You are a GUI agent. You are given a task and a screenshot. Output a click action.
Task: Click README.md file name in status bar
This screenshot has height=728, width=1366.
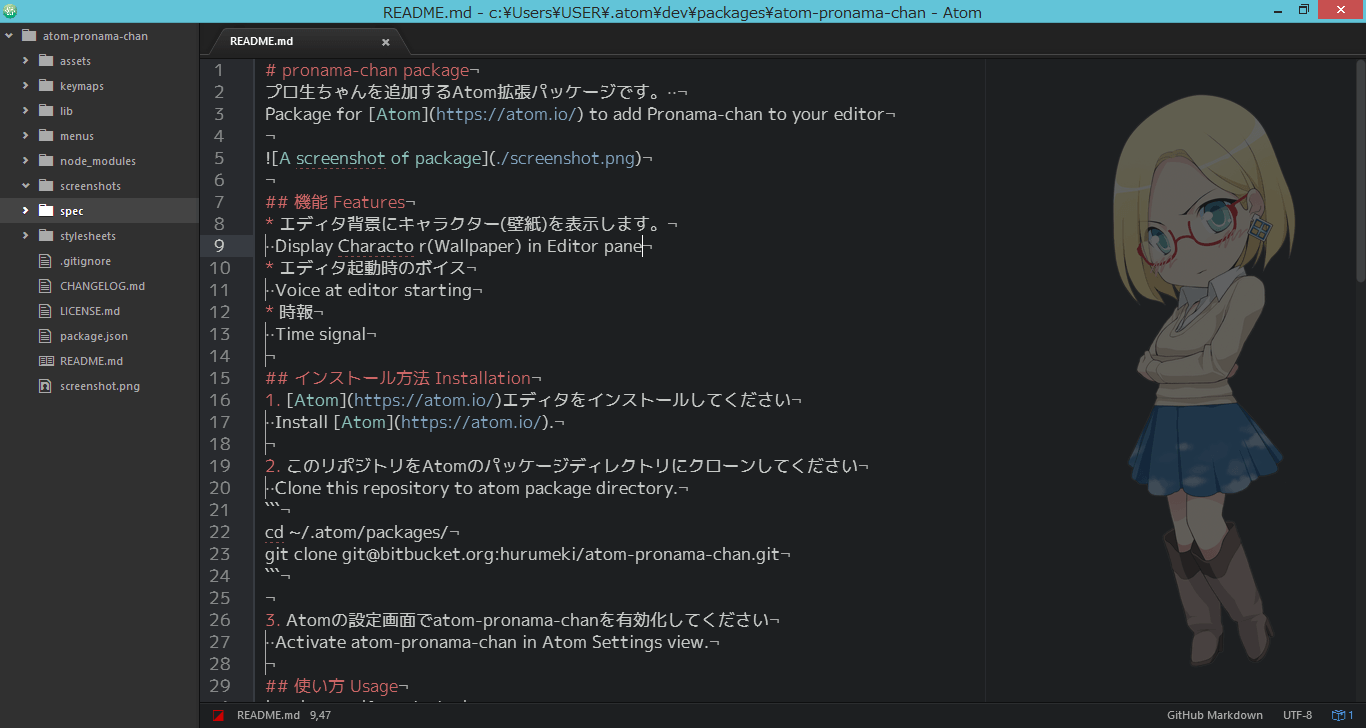point(268,715)
